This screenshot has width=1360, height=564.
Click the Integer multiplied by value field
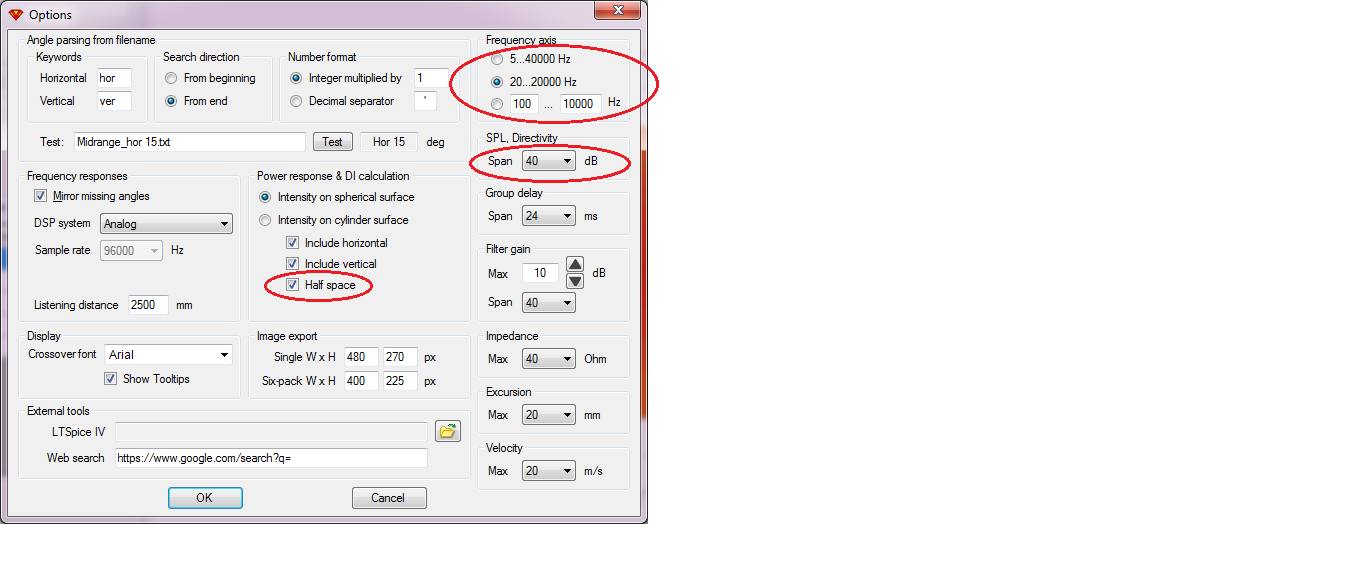click(431, 78)
